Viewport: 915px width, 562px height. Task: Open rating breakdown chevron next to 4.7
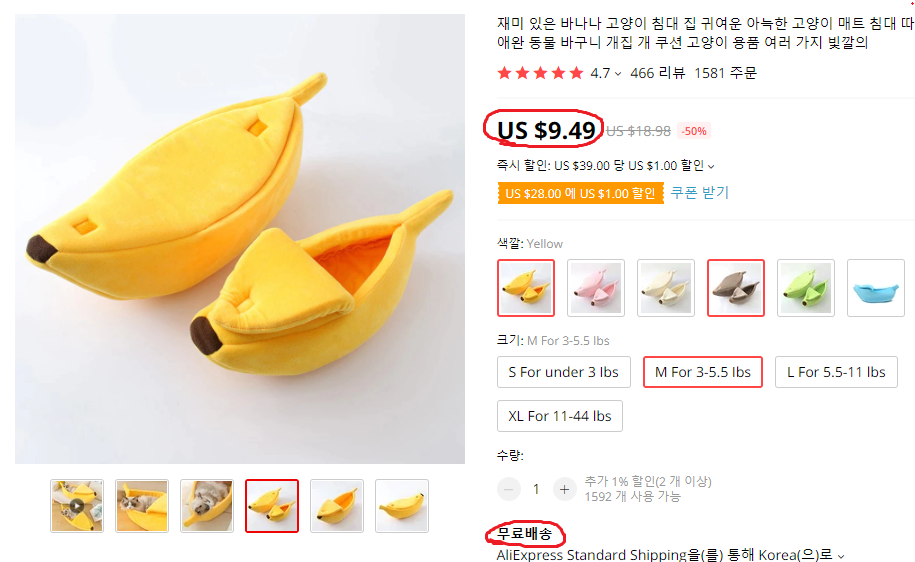(618, 74)
